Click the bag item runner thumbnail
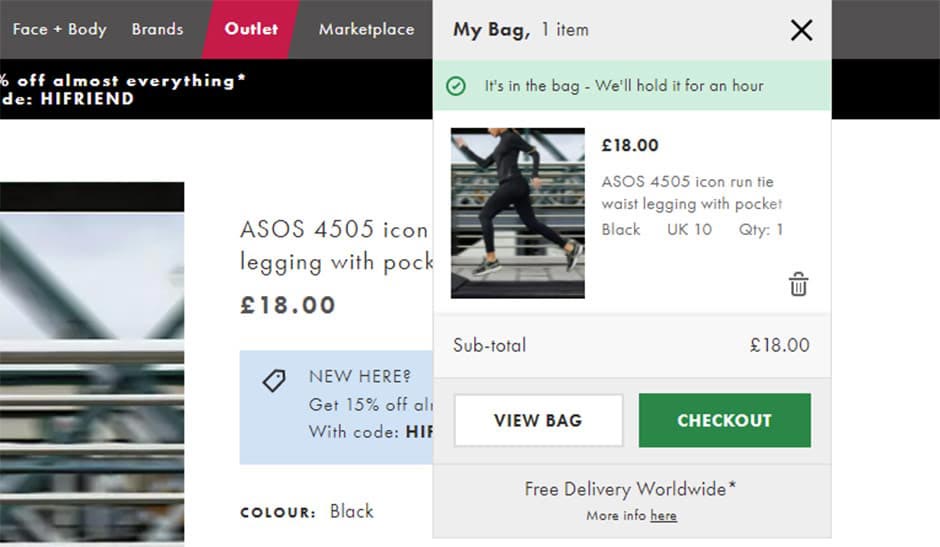This screenshot has width=940, height=547. point(518,213)
